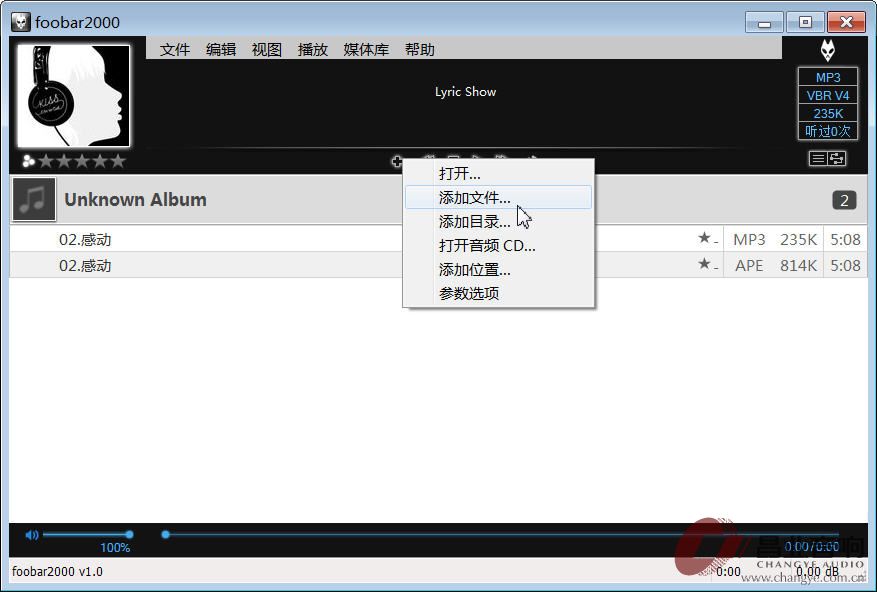This screenshot has width=877, height=592.
Task: Click the foobar2000 v1.0 status bar text
Action: click(57, 571)
